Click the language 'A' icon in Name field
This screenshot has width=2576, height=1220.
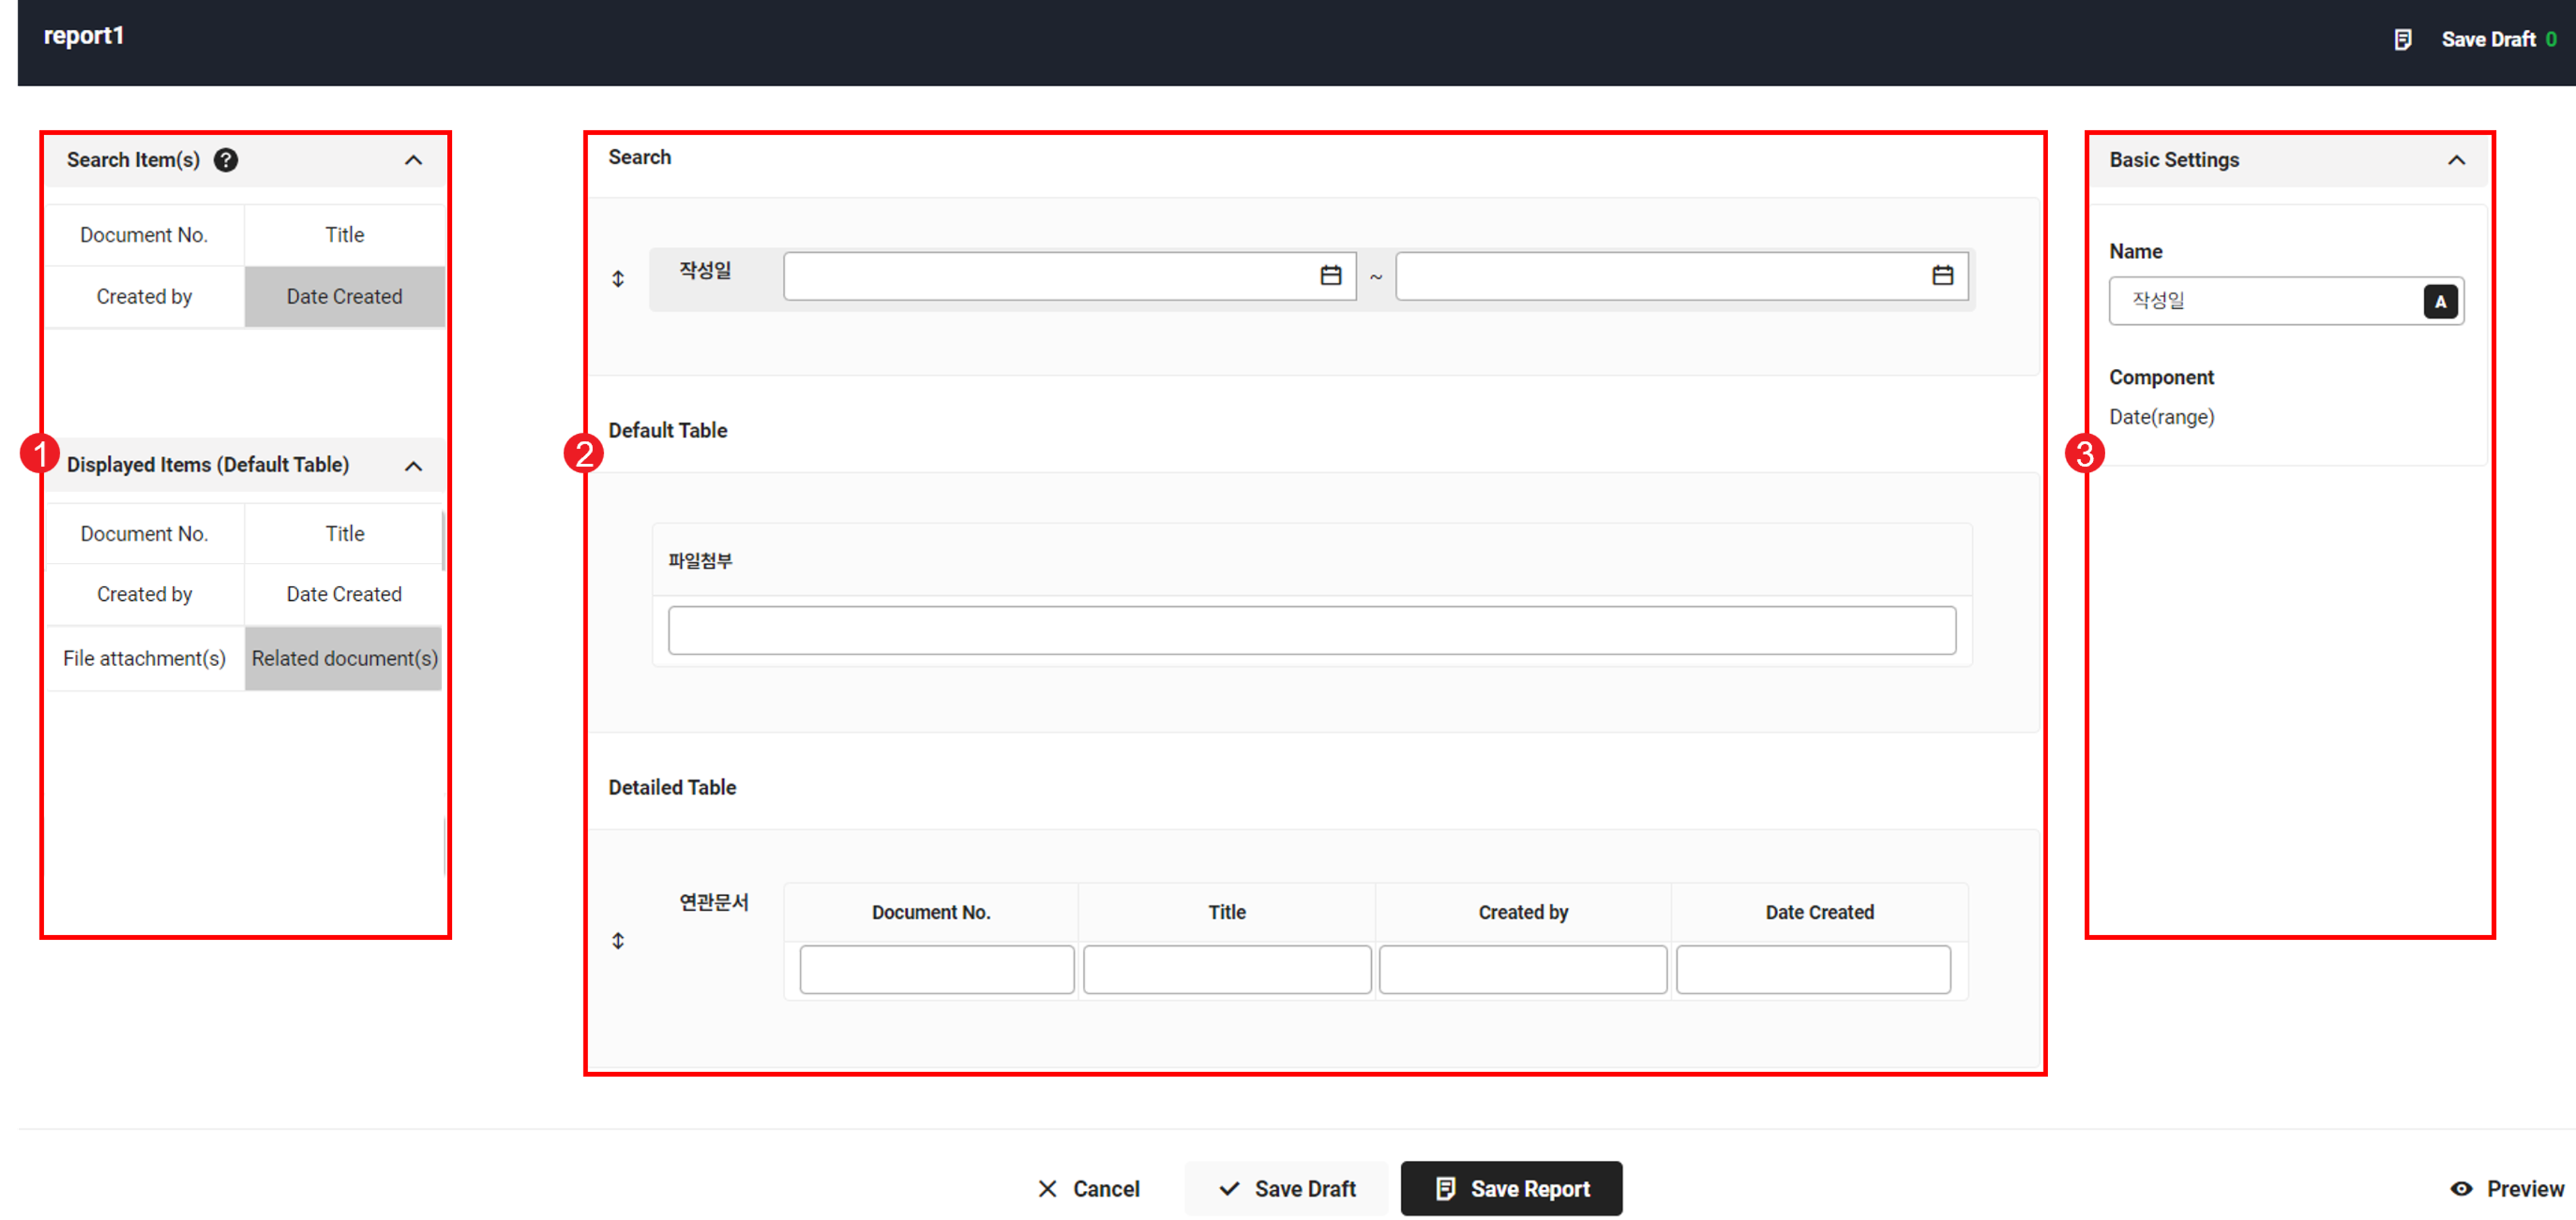point(2440,301)
